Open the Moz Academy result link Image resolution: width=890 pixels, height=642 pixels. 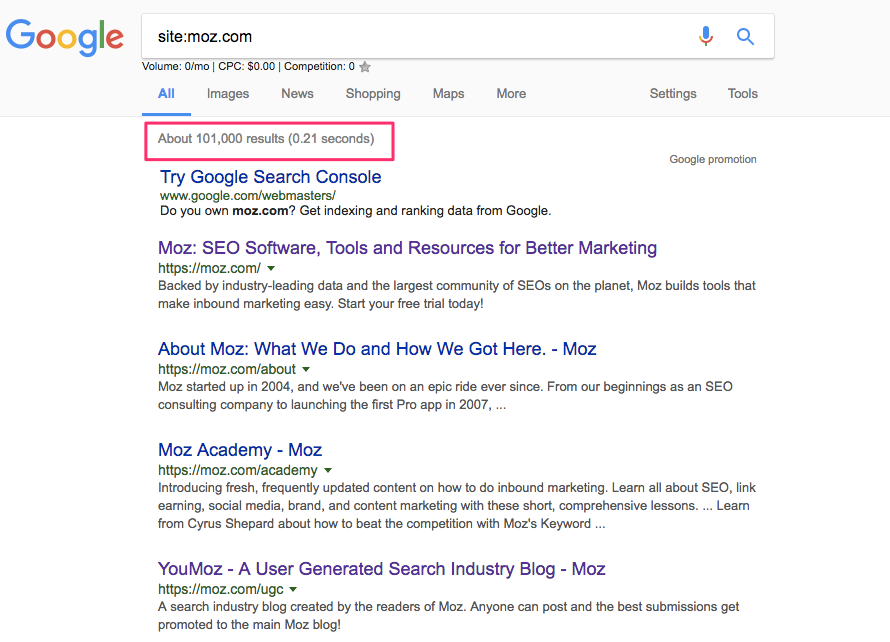pyautogui.click(x=239, y=449)
